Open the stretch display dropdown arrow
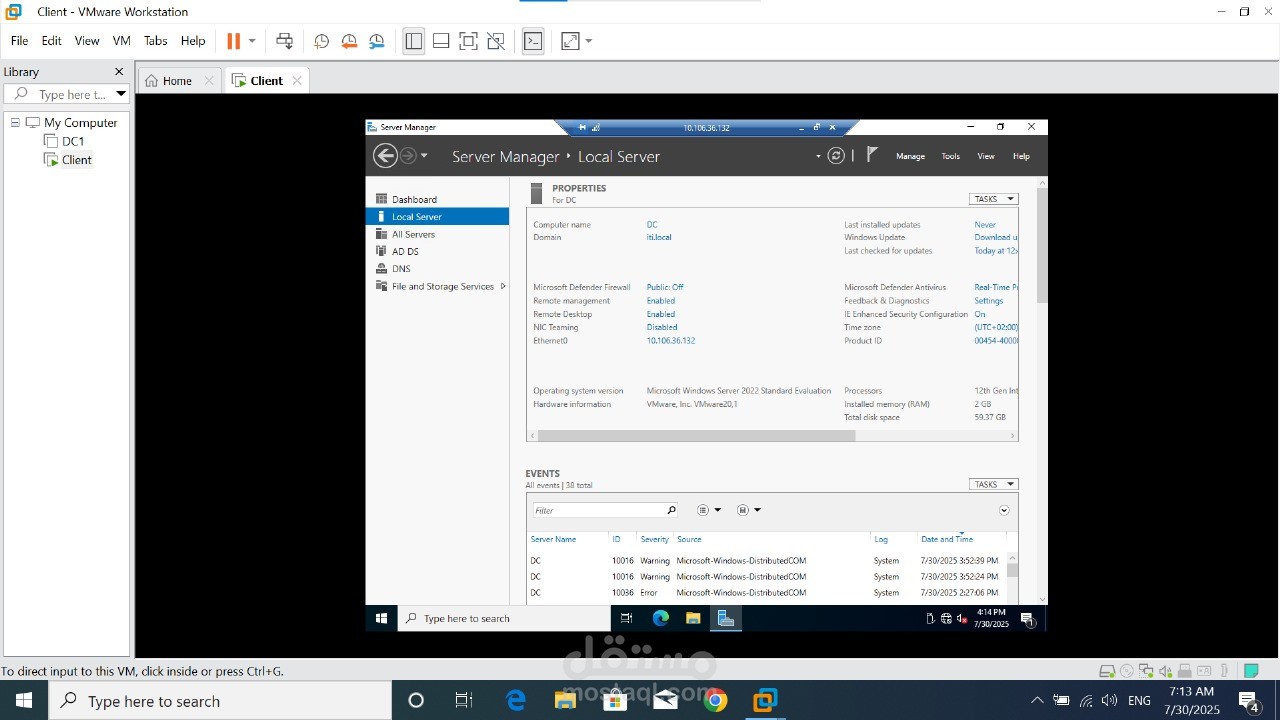The image size is (1280, 720). click(588, 41)
